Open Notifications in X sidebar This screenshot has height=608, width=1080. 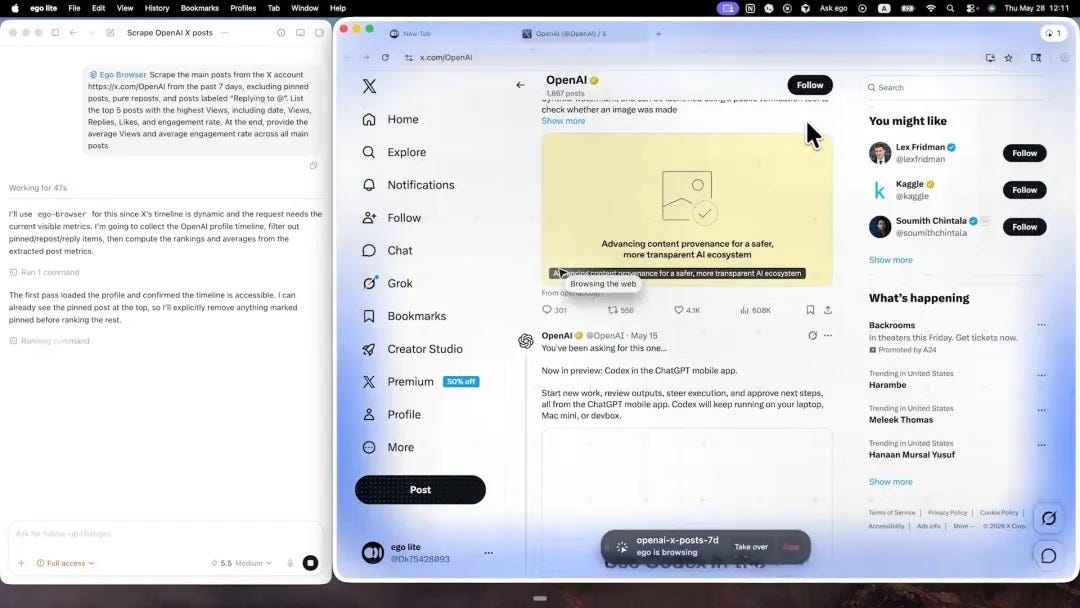click(x=408, y=185)
